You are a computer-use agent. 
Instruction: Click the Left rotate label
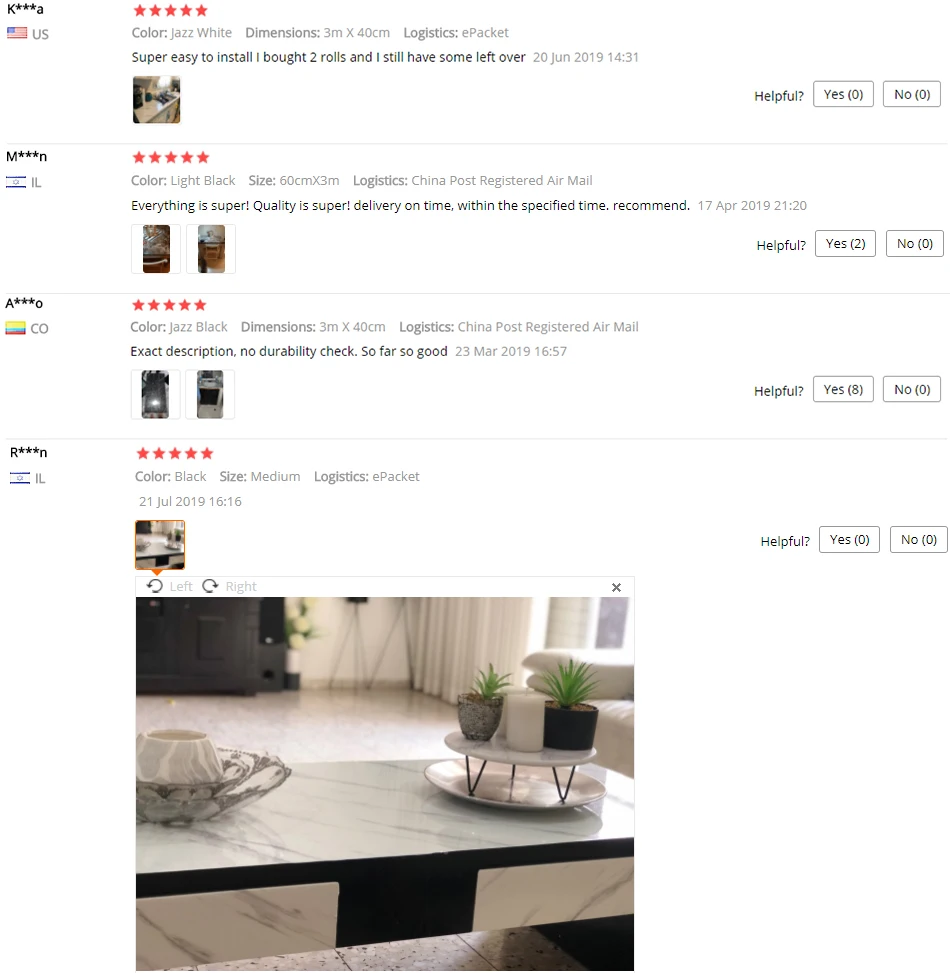pos(181,586)
